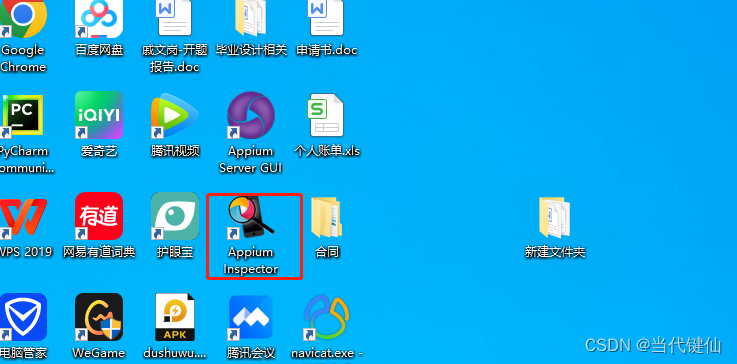Select the 腾讯会议 shortcut icon
This screenshot has width=737, height=364.
click(x=251, y=317)
